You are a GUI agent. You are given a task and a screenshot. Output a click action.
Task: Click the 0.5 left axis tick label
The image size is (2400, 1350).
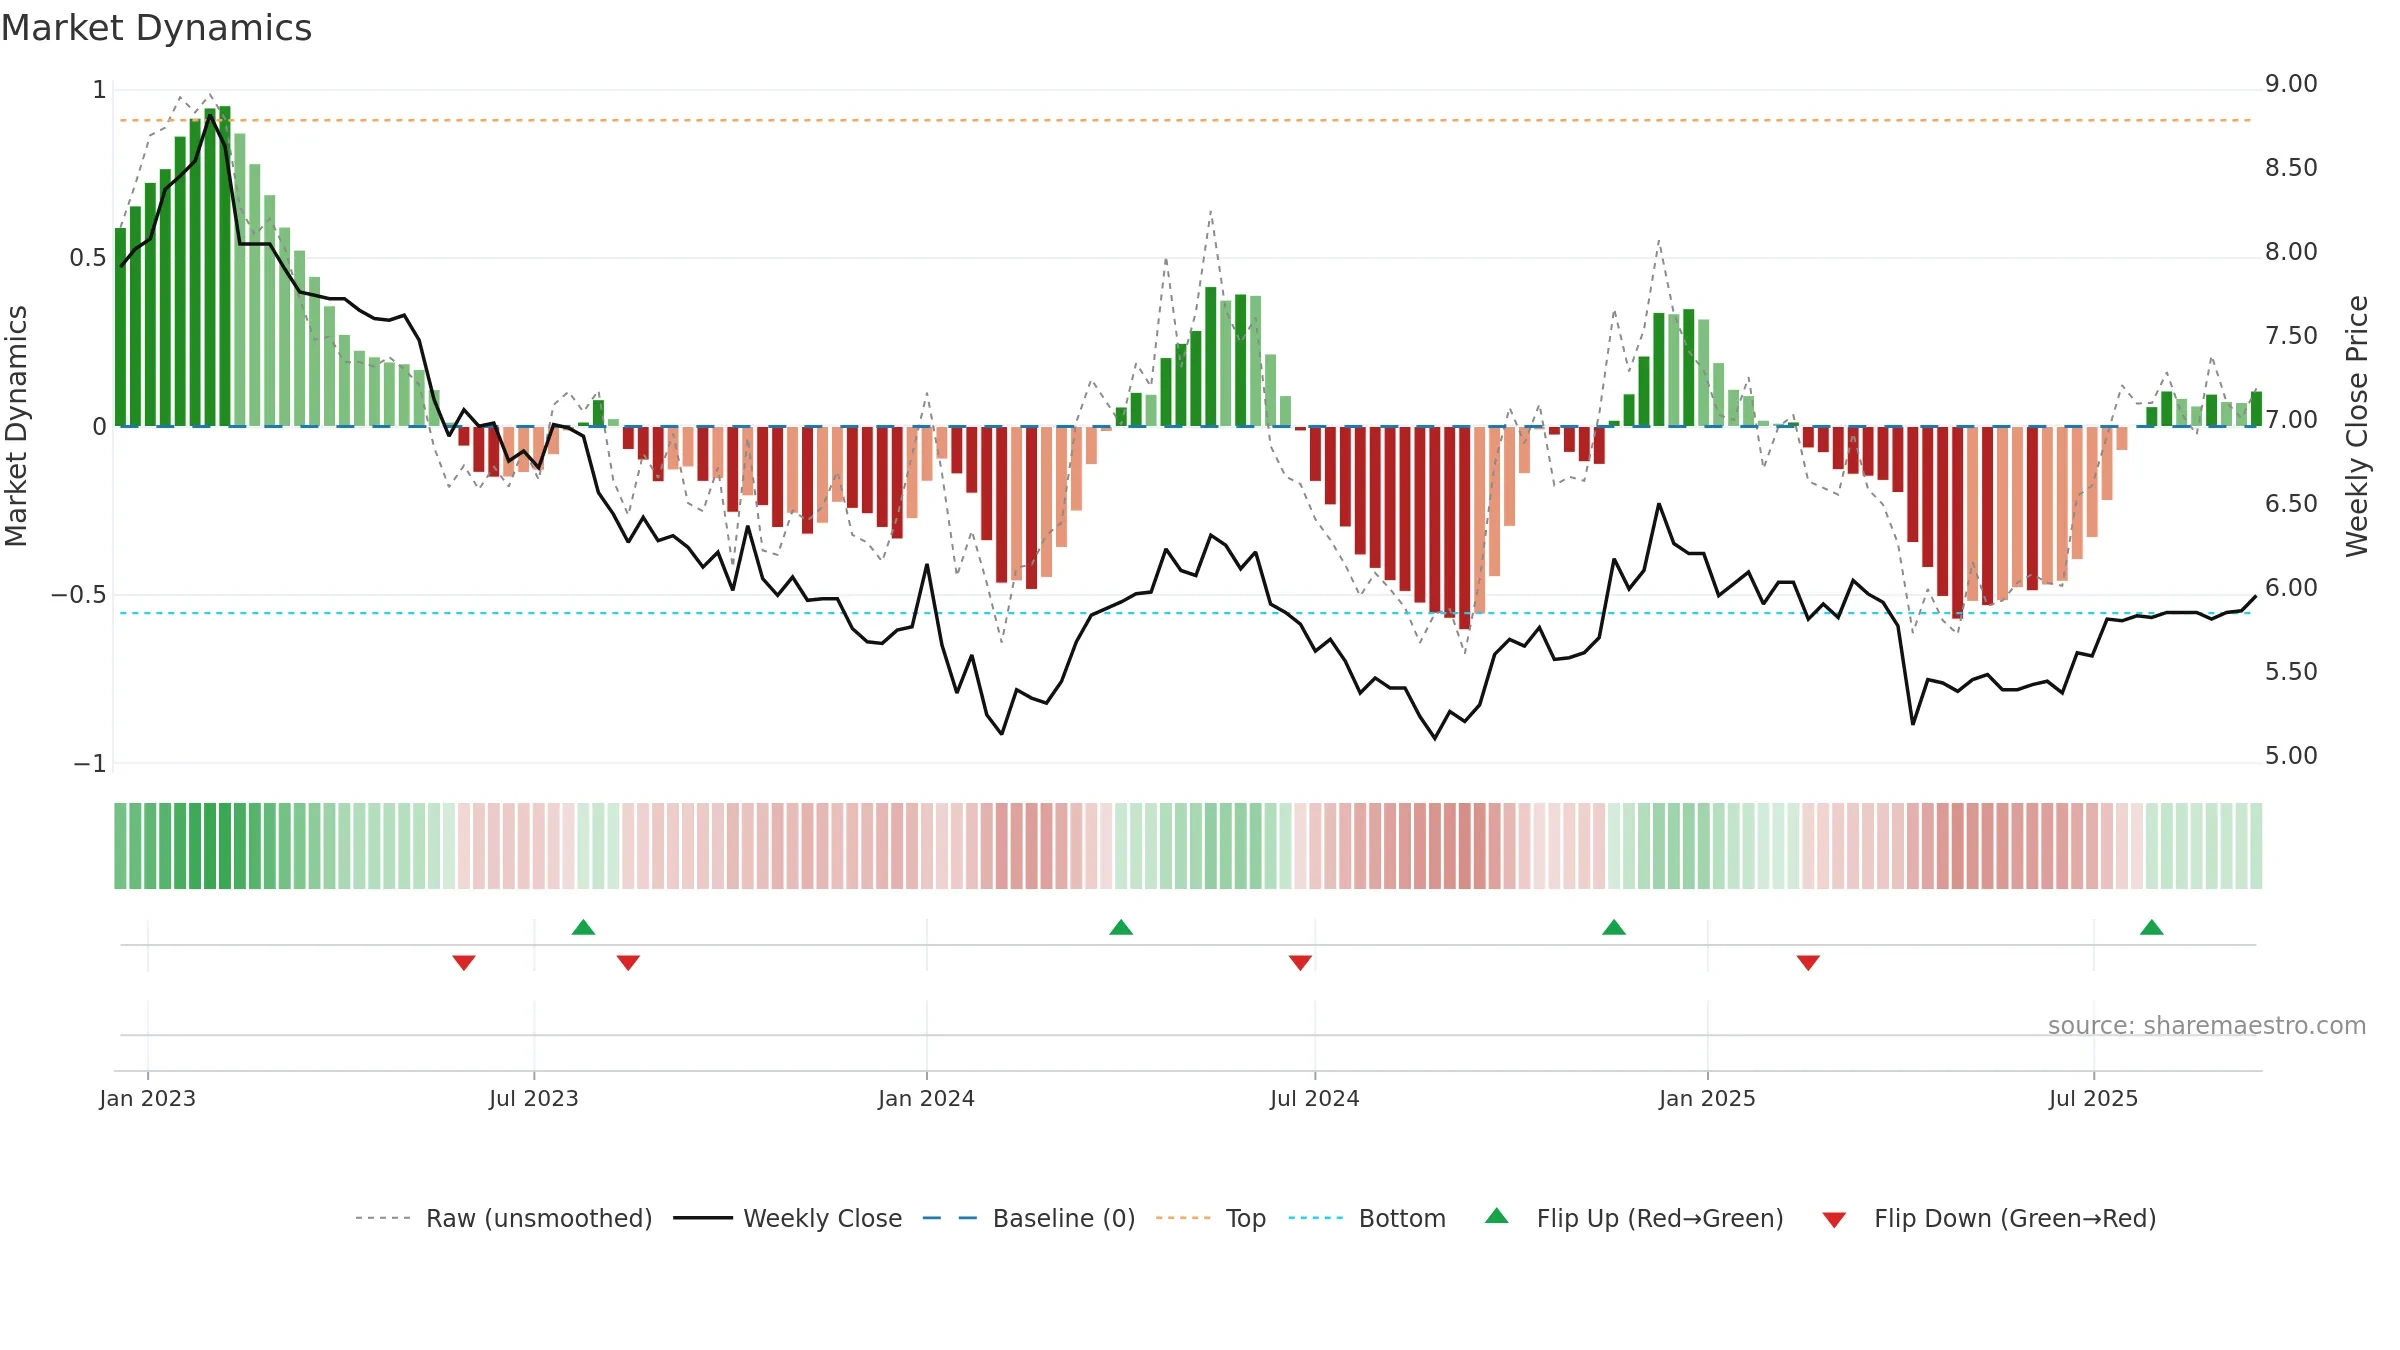point(88,258)
